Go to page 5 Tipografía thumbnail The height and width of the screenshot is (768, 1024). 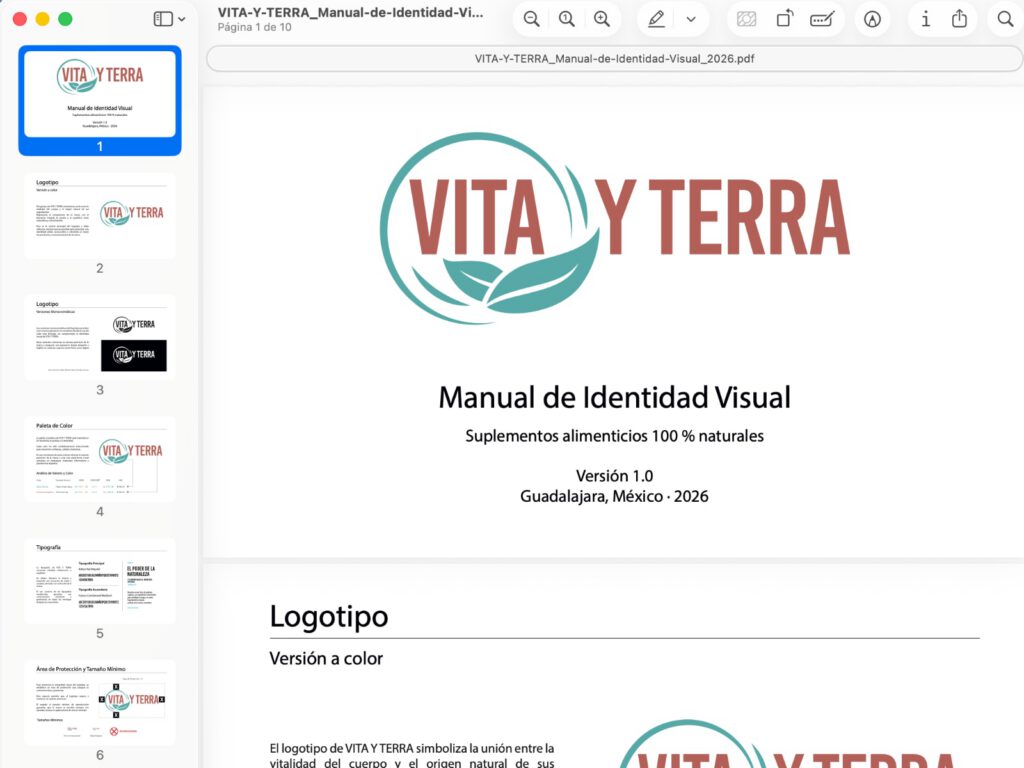100,581
